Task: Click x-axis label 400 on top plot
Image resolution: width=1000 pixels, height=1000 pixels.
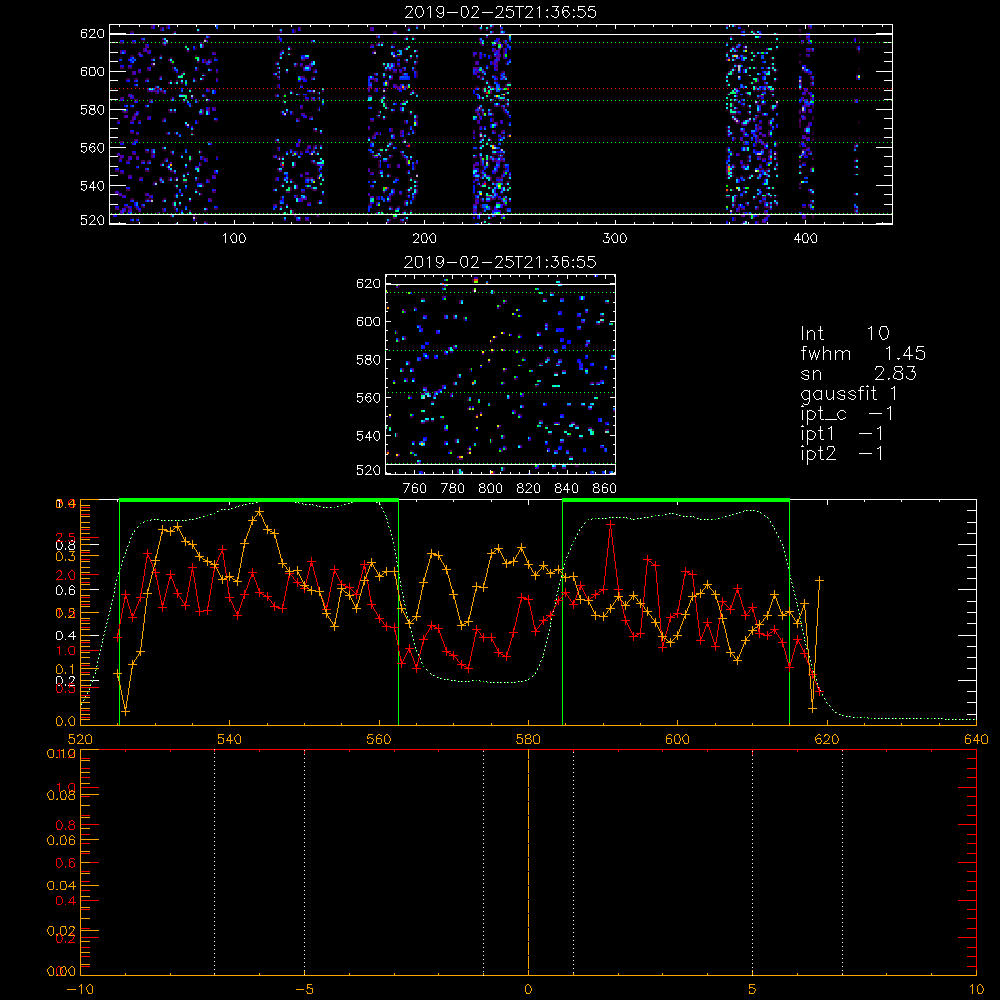Action: pyautogui.click(x=805, y=239)
